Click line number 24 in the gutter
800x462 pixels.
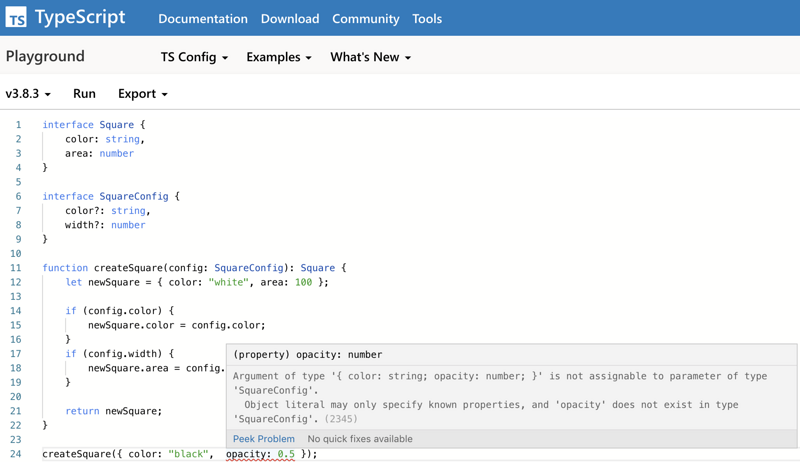16,454
